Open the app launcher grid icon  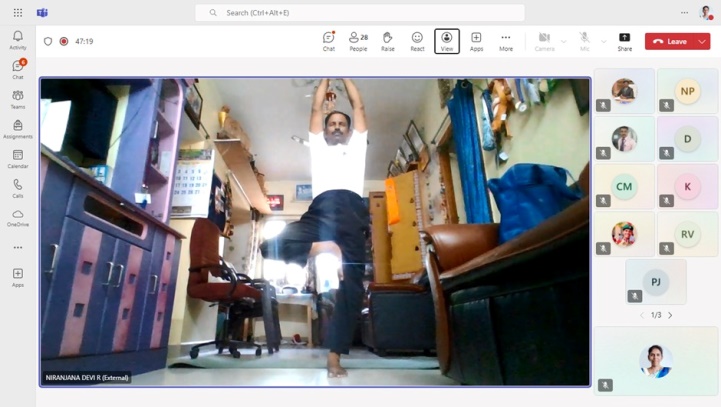[18, 13]
